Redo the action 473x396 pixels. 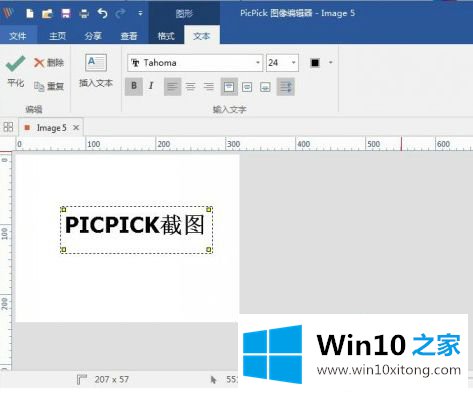(x=120, y=13)
